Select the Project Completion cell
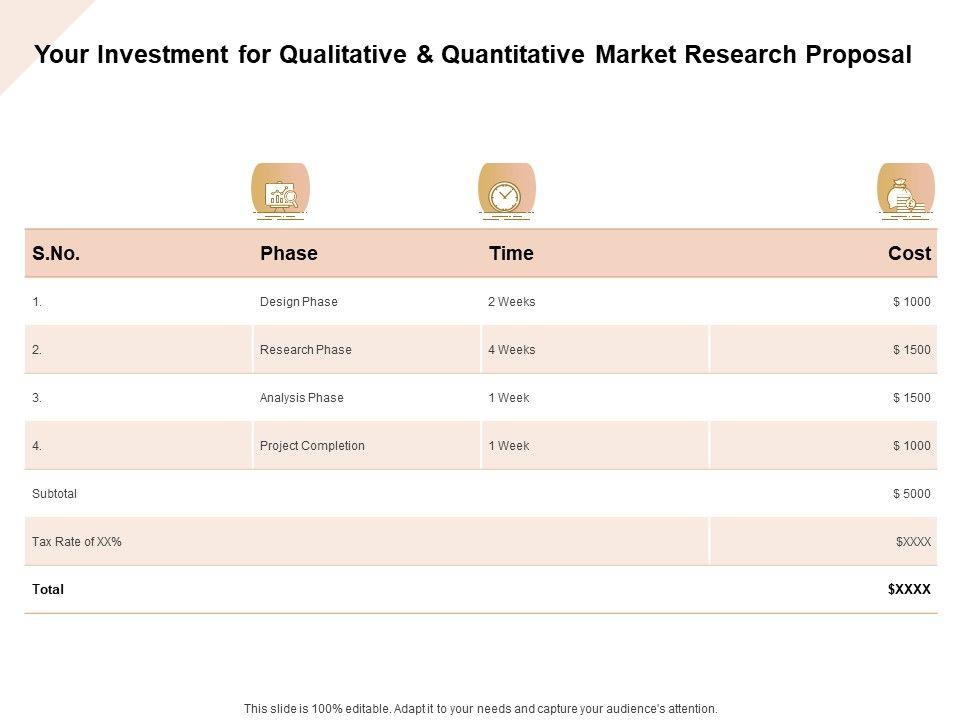Viewport: 960px width, 720px height. coord(312,446)
